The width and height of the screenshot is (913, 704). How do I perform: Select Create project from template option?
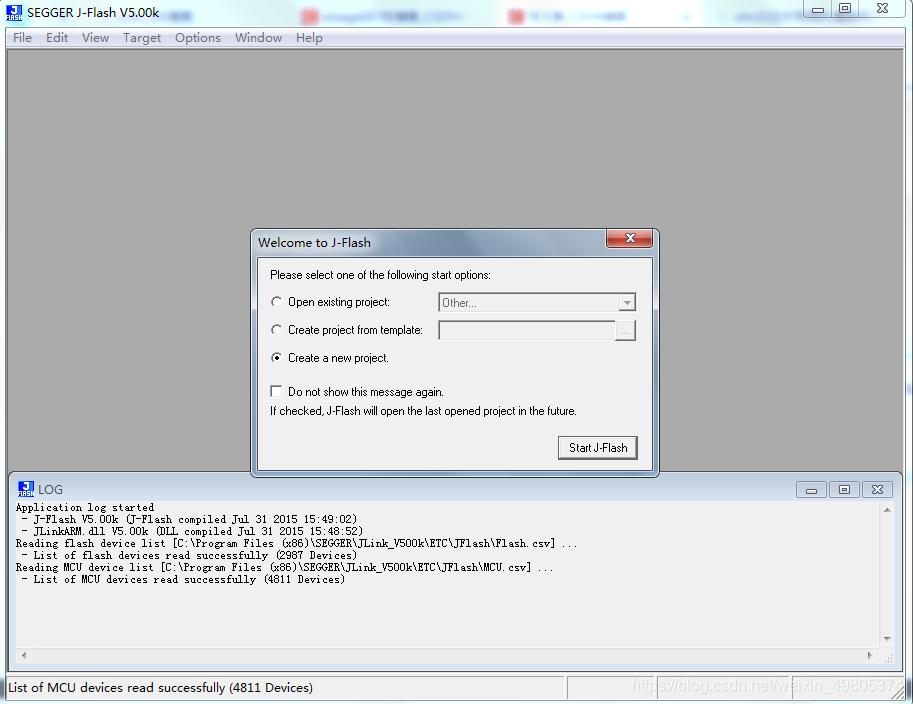[x=277, y=330]
